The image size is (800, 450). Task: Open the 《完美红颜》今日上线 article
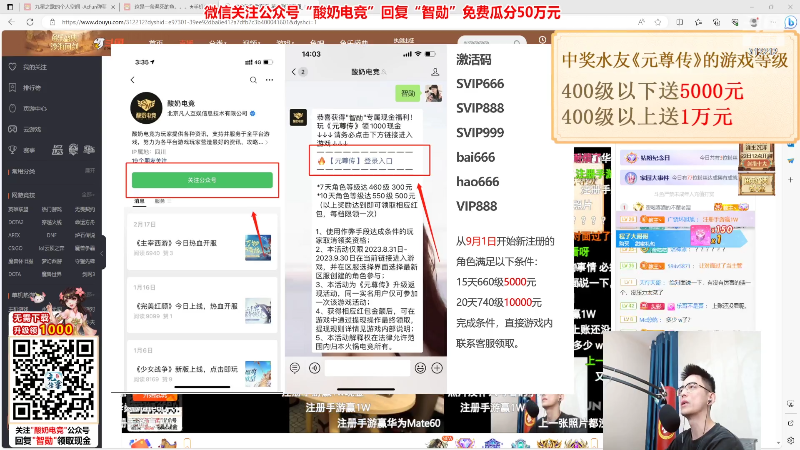click(203, 306)
